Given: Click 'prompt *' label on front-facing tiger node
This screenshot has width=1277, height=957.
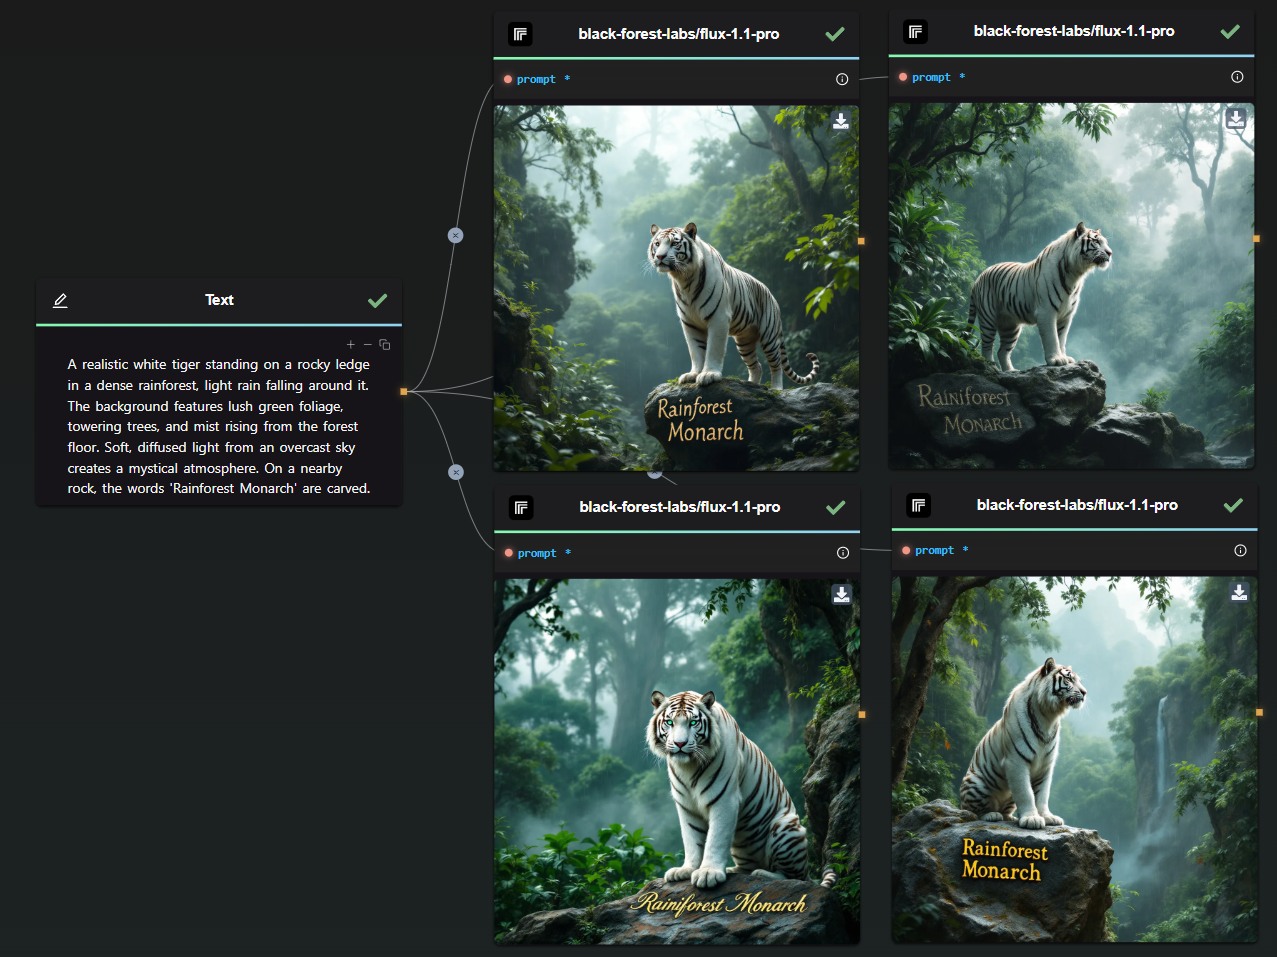Looking at the screenshot, I should (x=544, y=553).
